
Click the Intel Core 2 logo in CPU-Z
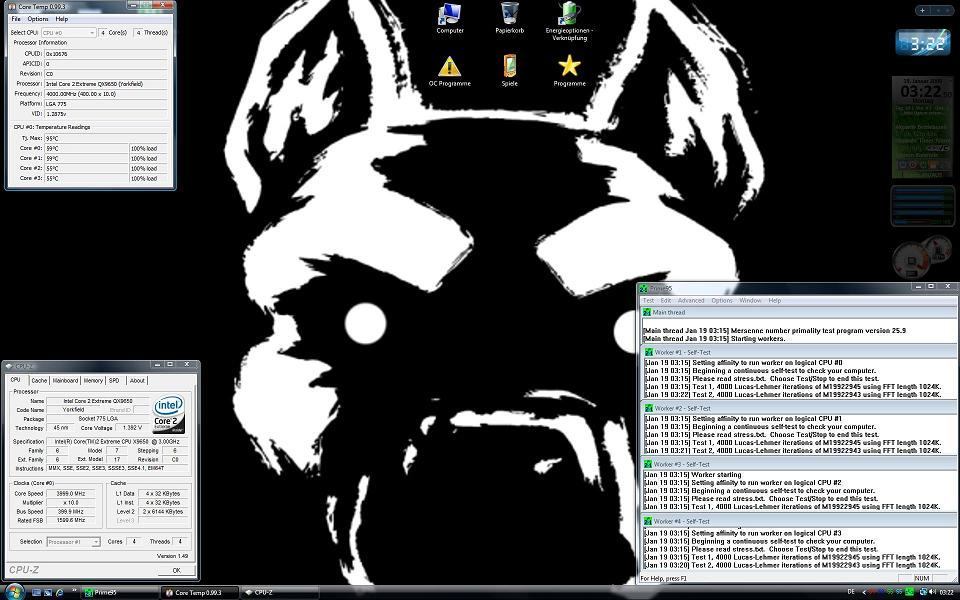pyautogui.click(x=169, y=414)
